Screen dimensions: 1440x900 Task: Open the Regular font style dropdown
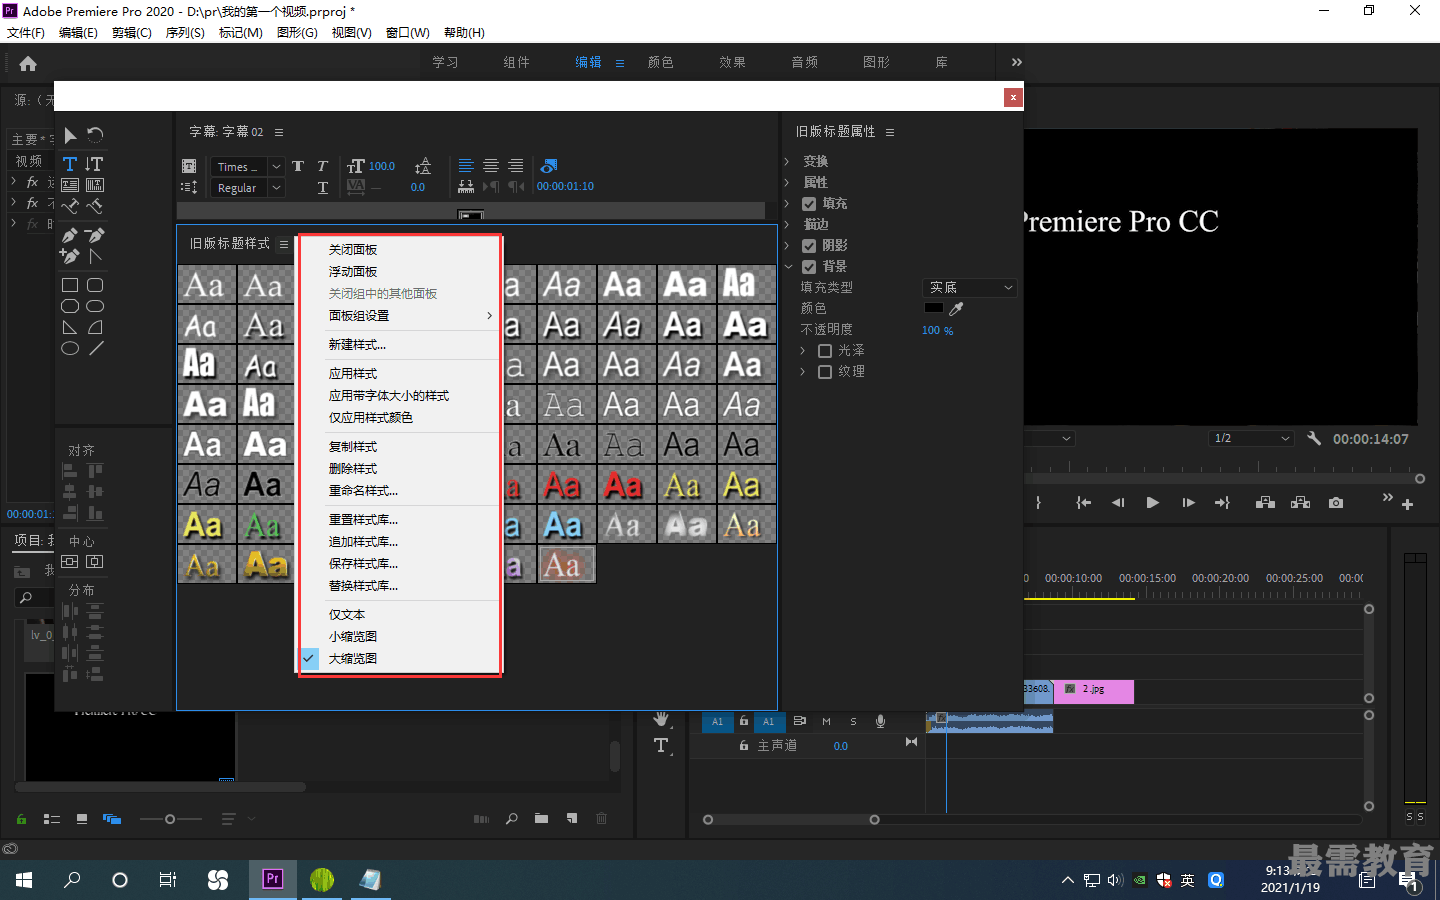[x=248, y=188]
